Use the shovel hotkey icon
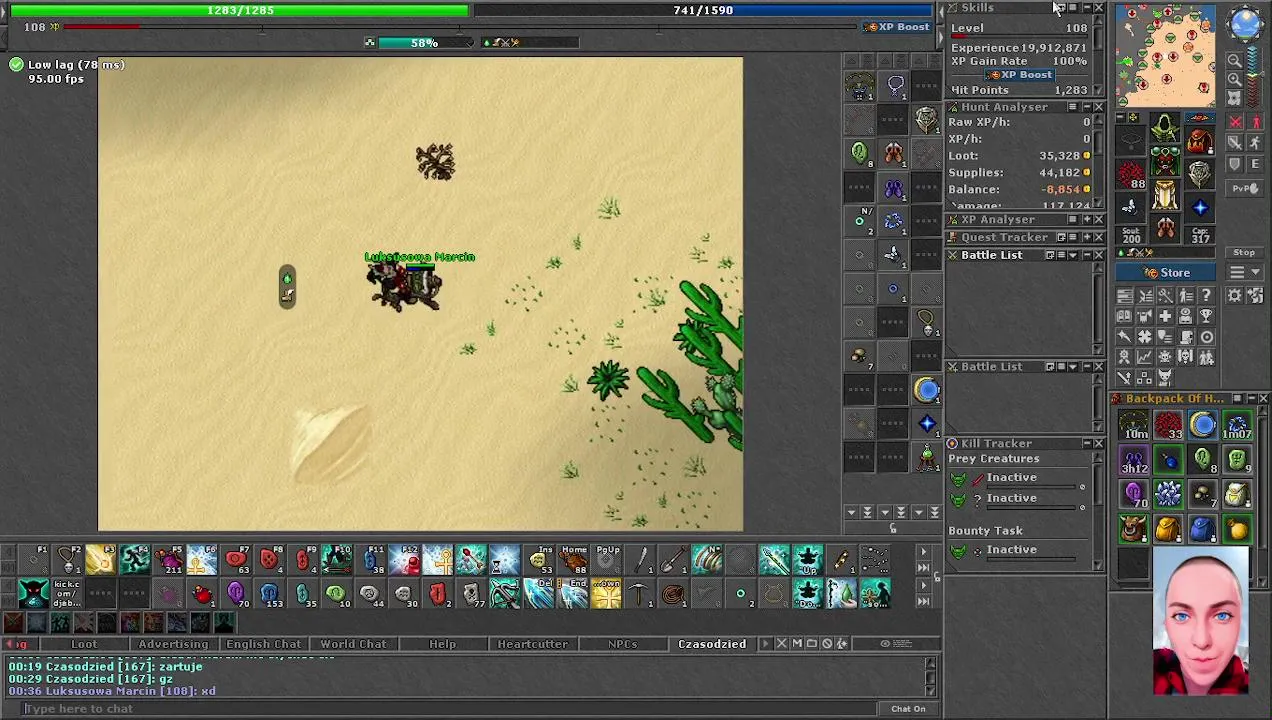 (672, 559)
